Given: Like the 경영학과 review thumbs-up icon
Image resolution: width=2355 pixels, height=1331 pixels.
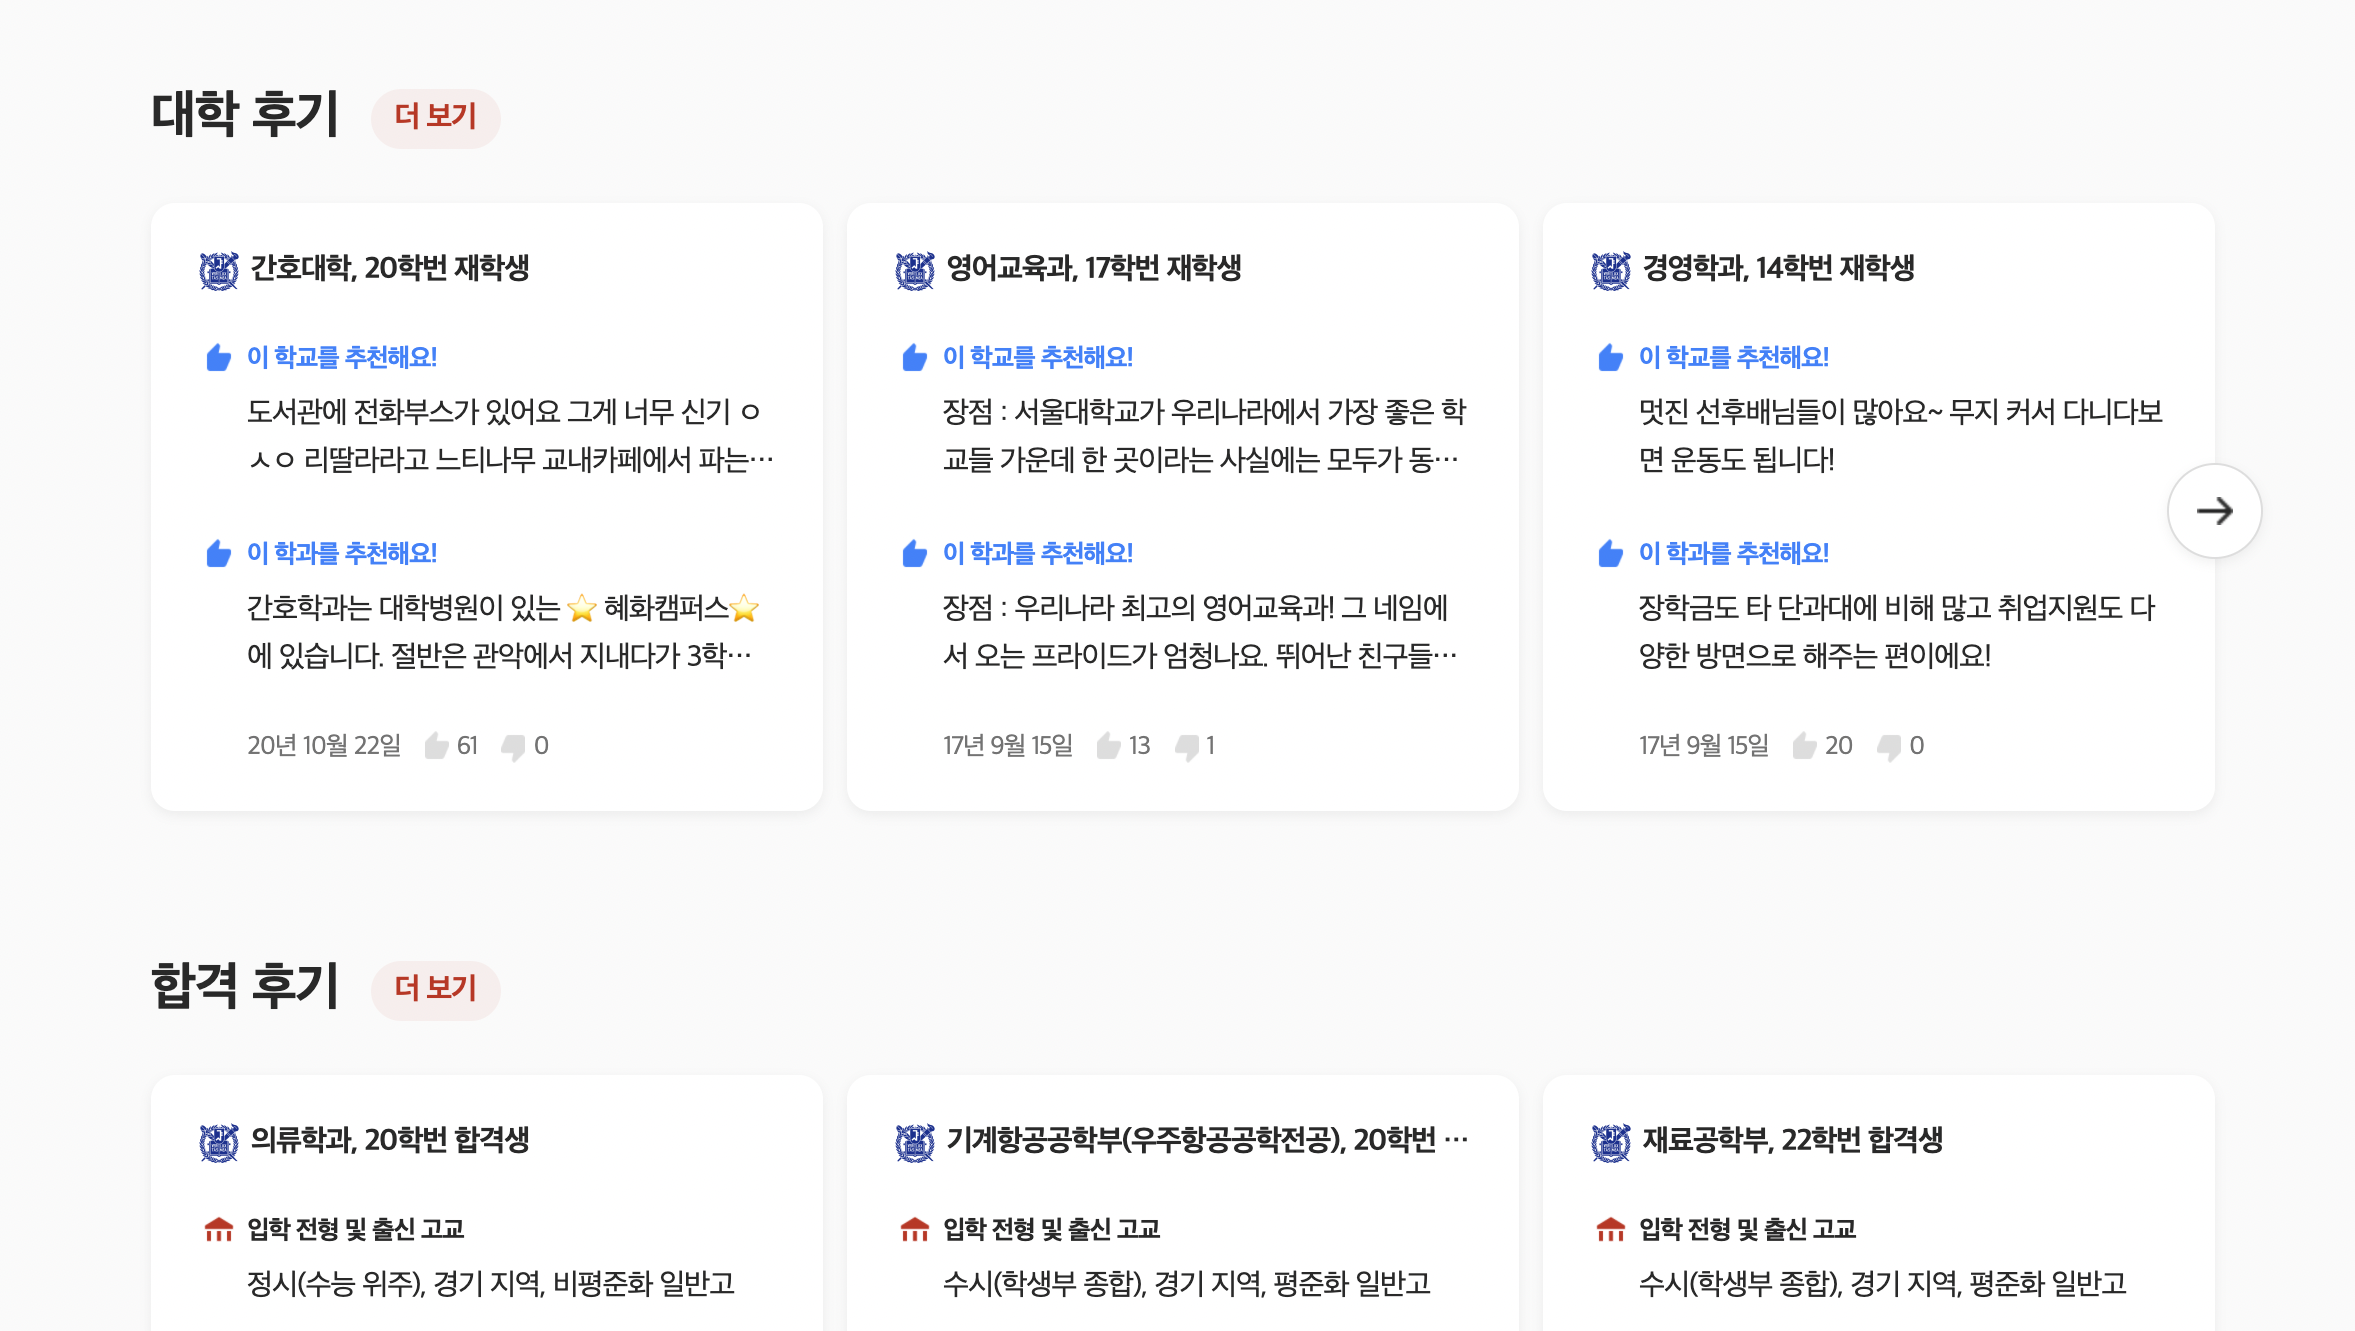Looking at the screenshot, I should tap(1804, 746).
